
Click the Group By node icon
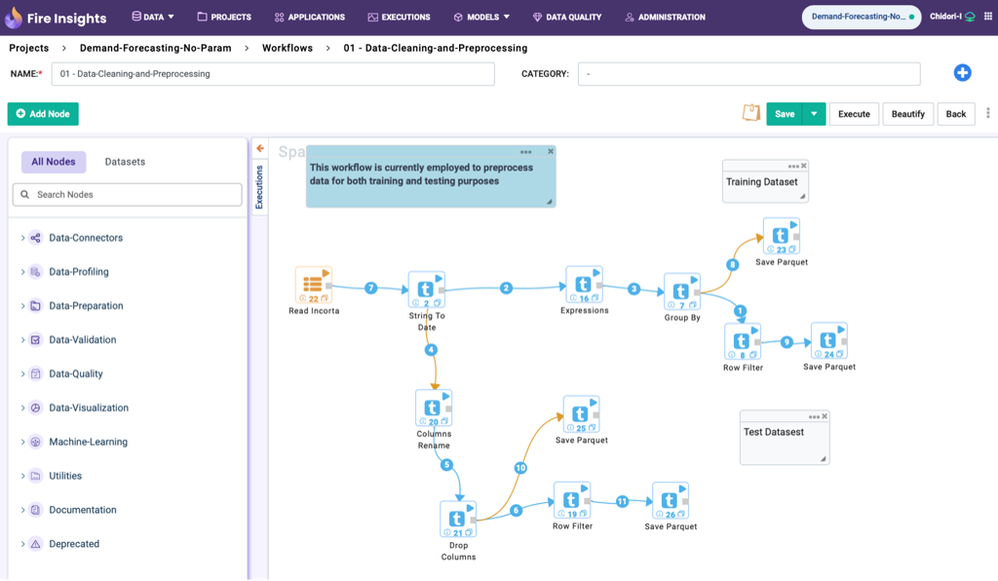tap(681, 292)
